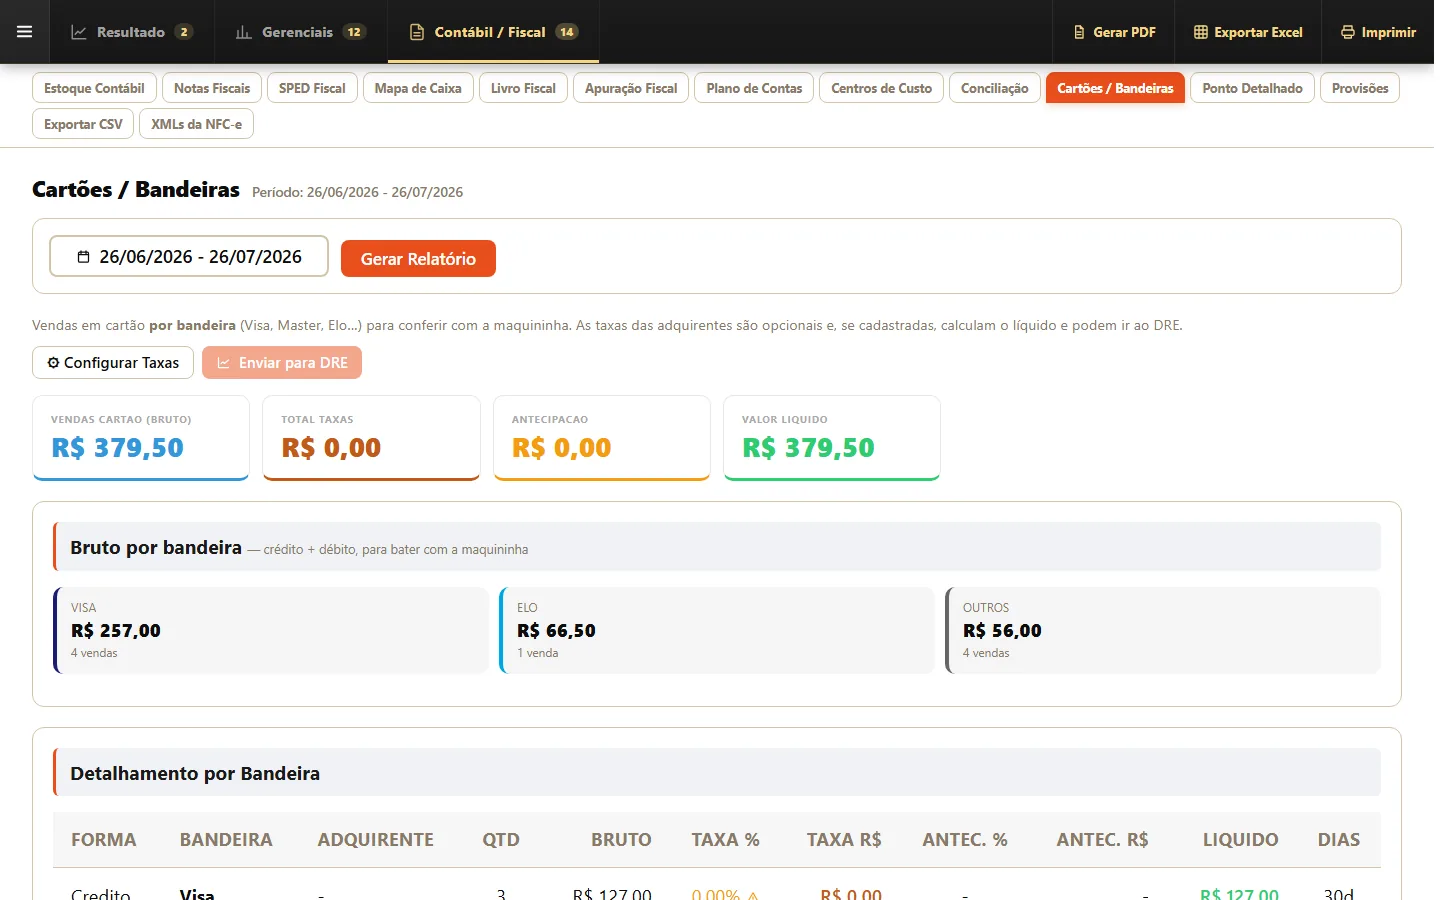Click the gear icon on Configurar Taxas
Viewport: 1440px width, 900px height.
53,363
